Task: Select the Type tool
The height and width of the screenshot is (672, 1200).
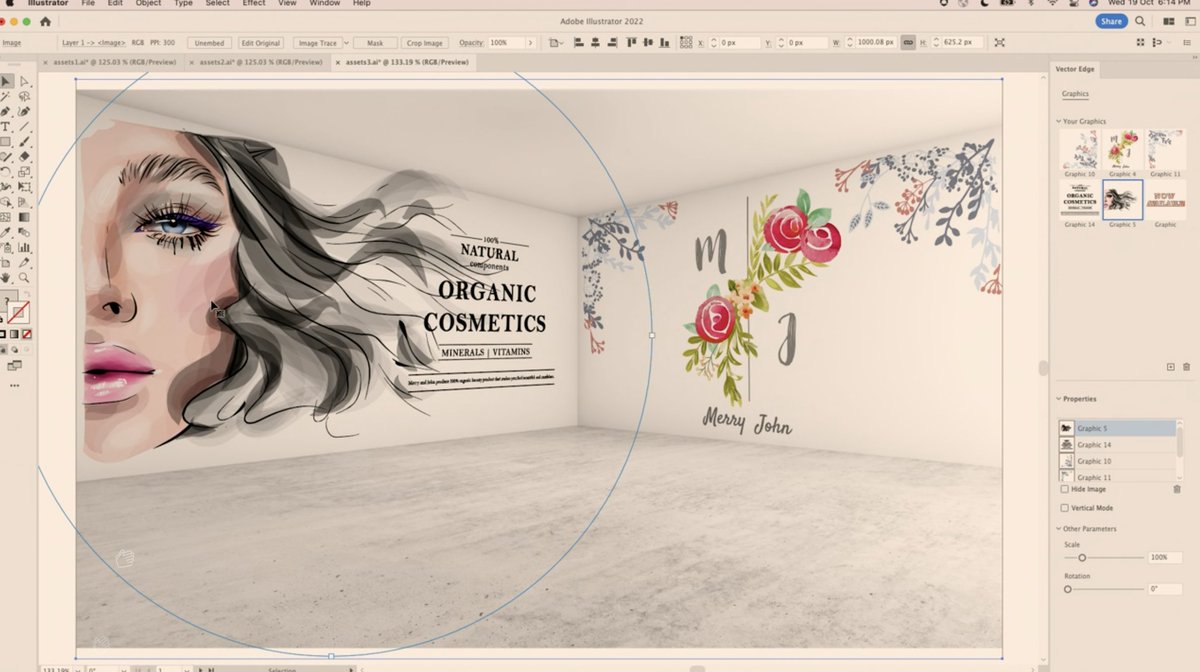Action: pos(6,127)
